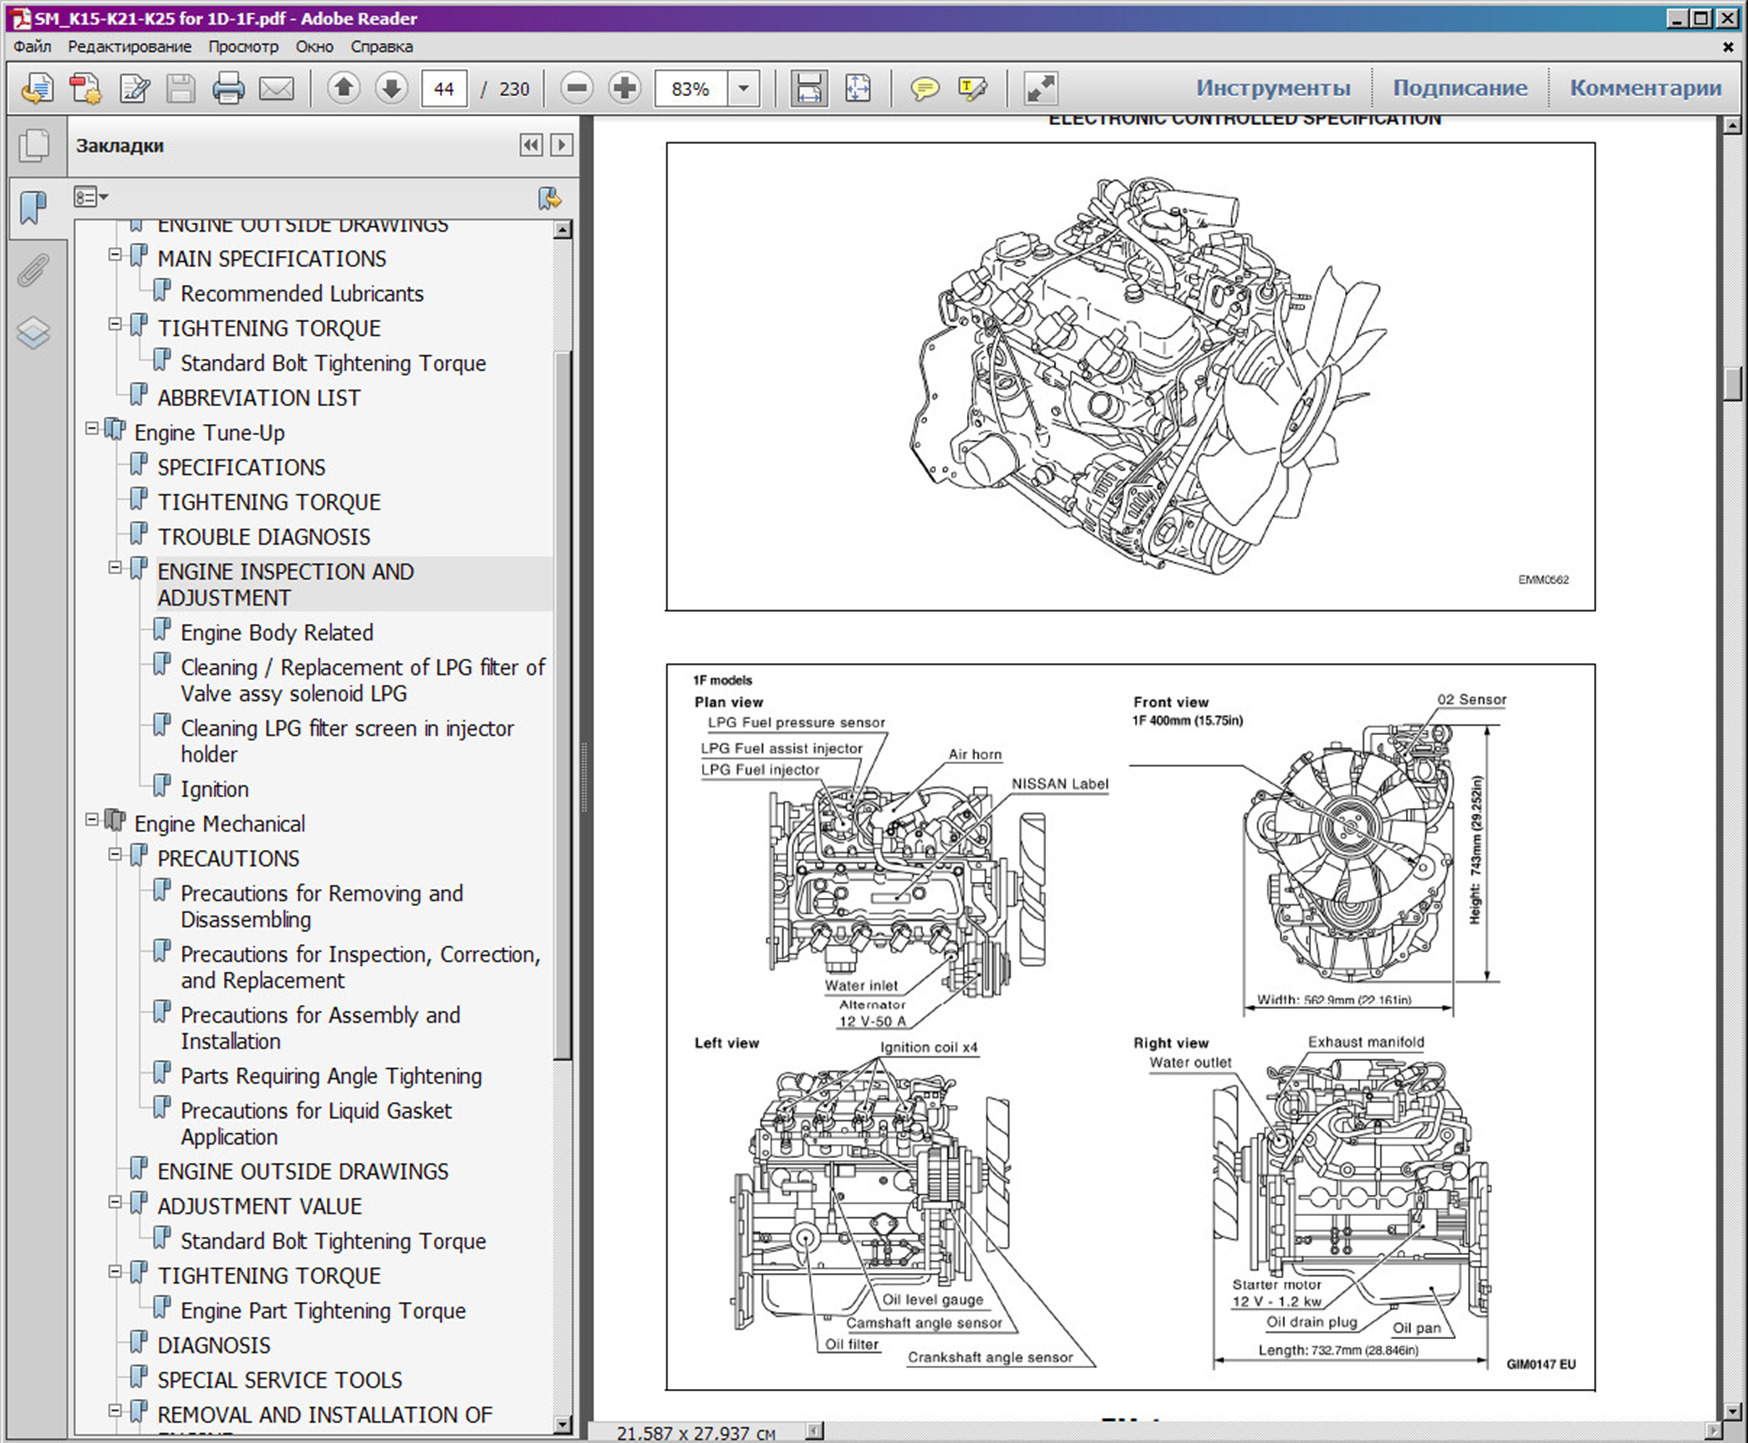Zoom in with plus button

[625, 89]
